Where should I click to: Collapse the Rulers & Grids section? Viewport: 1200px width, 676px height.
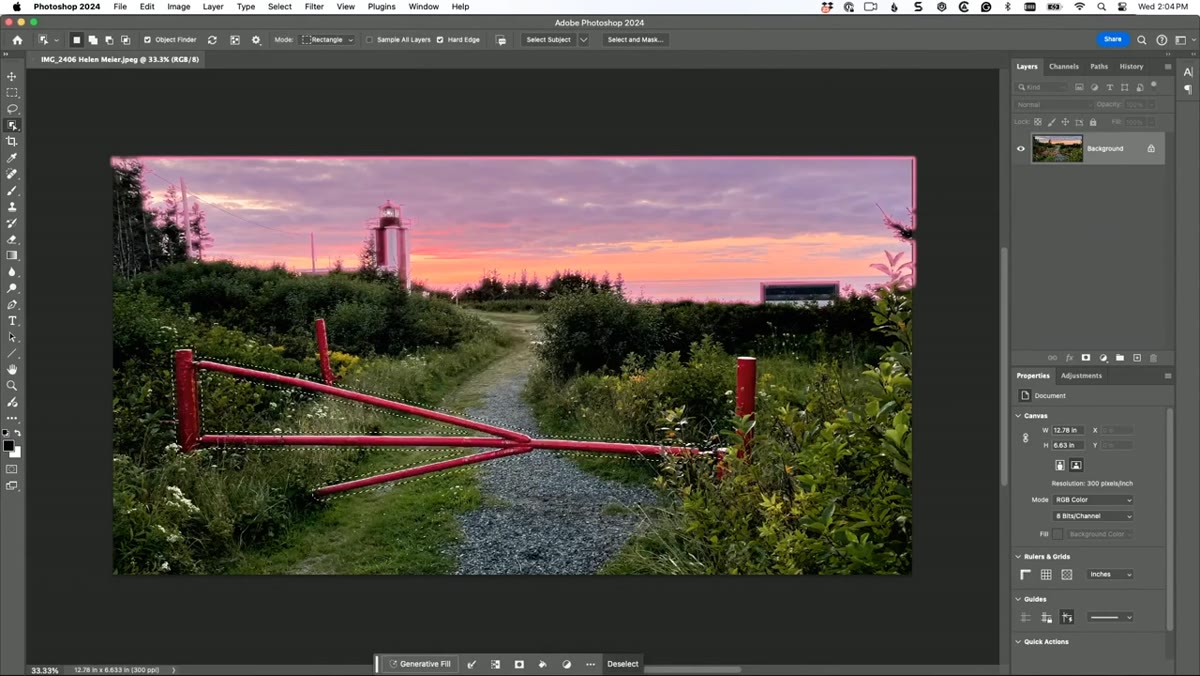point(1019,557)
